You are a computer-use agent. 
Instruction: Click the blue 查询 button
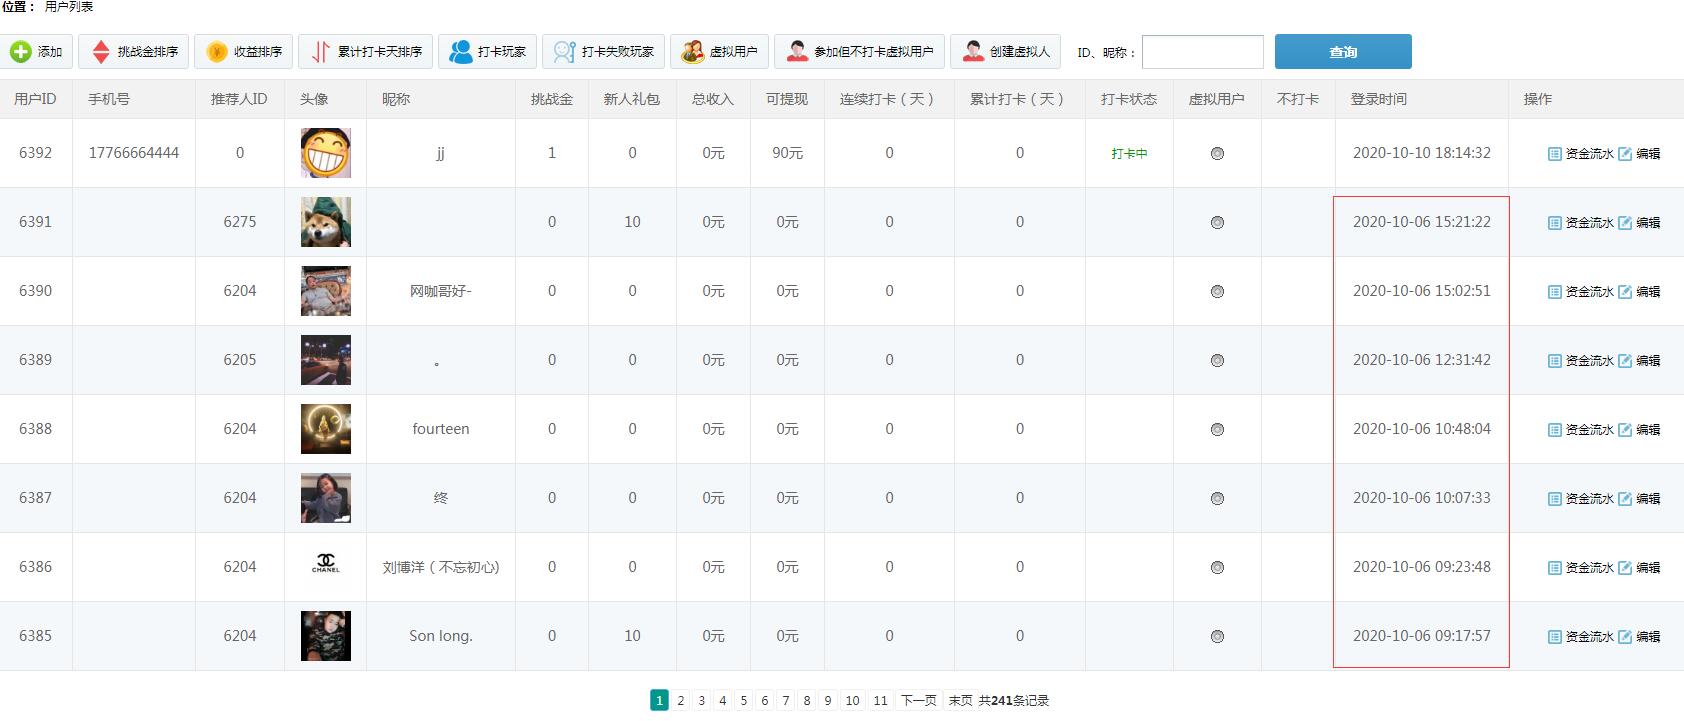click(1343, 52)
